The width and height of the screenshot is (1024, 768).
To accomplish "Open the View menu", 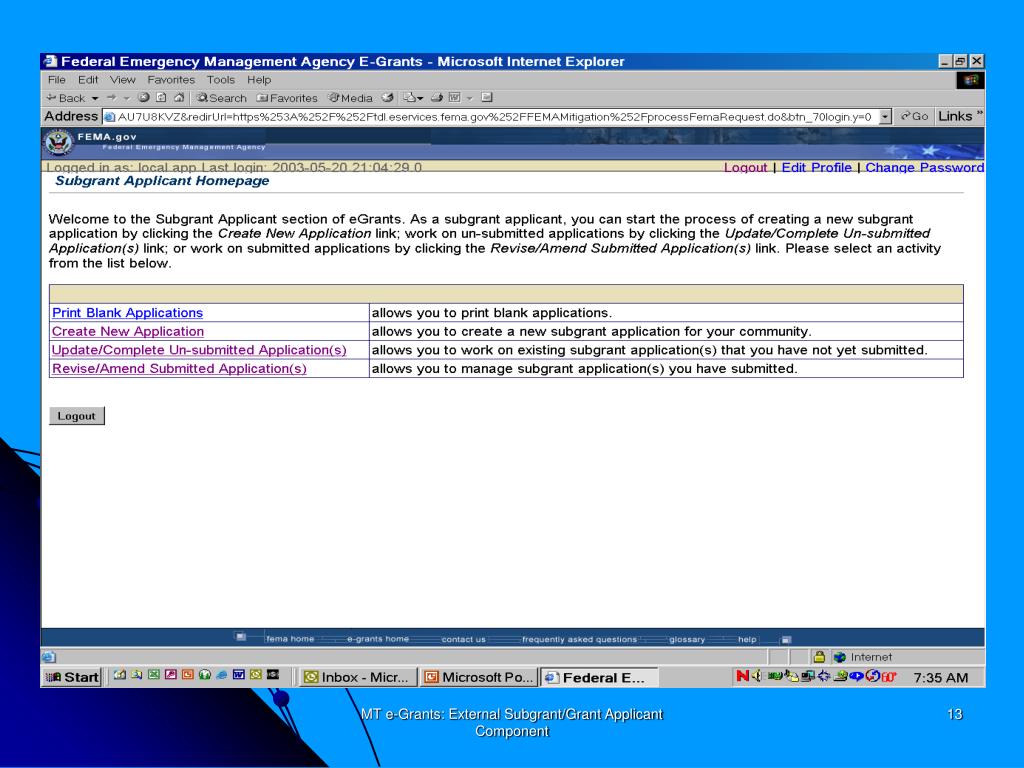I will [x=122, y=80].
